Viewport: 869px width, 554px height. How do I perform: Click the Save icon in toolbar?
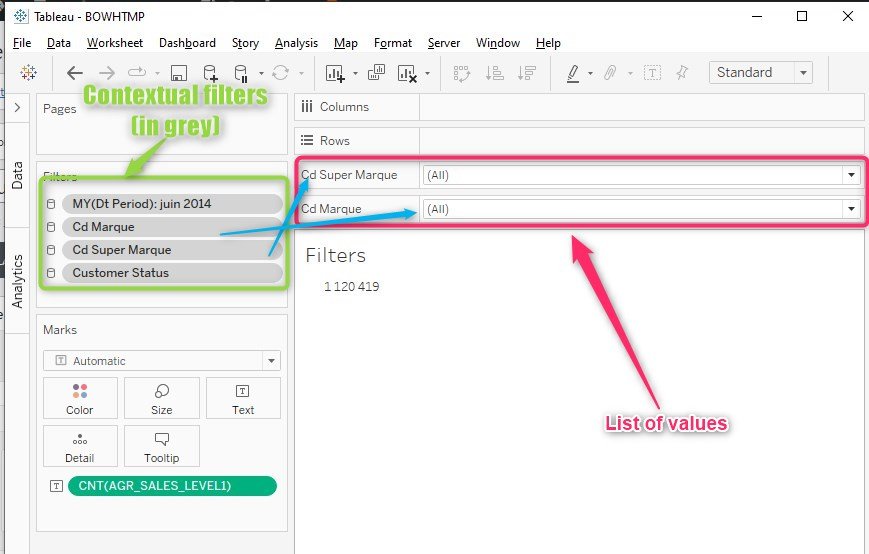point(178,73)
